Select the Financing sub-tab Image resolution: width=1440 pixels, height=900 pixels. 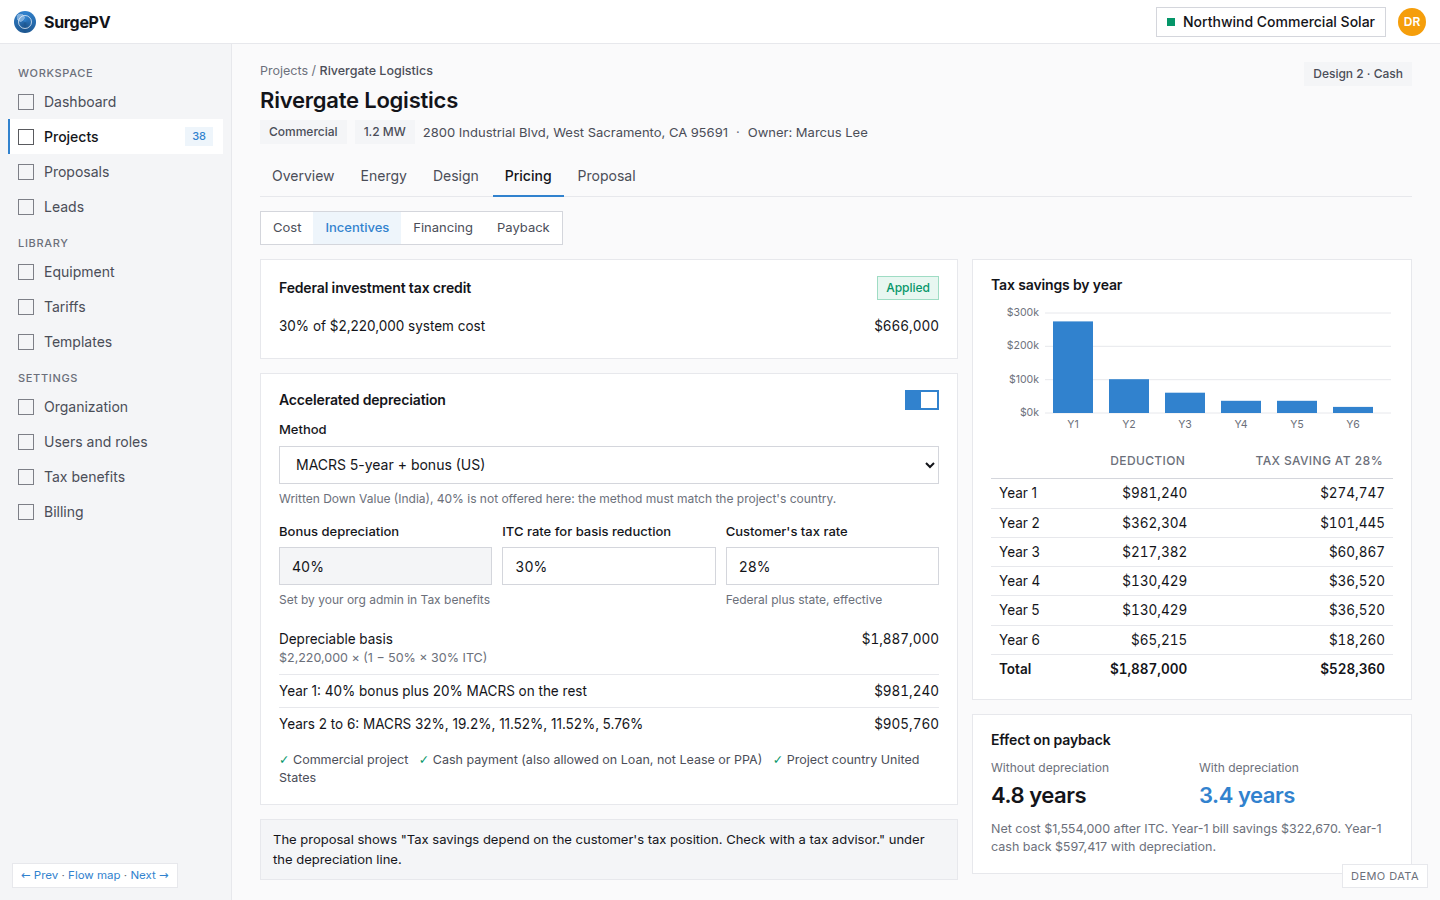(442, 228)
